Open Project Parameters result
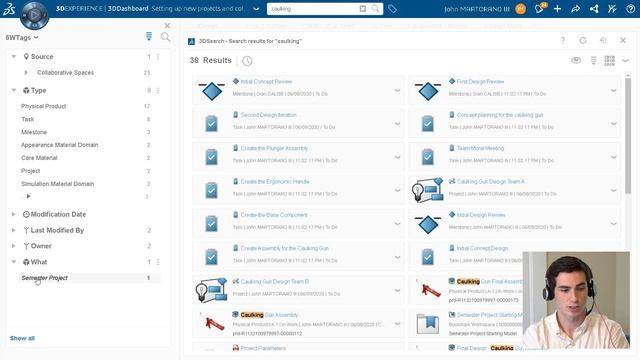640x360 pixels. click(263, 348)
